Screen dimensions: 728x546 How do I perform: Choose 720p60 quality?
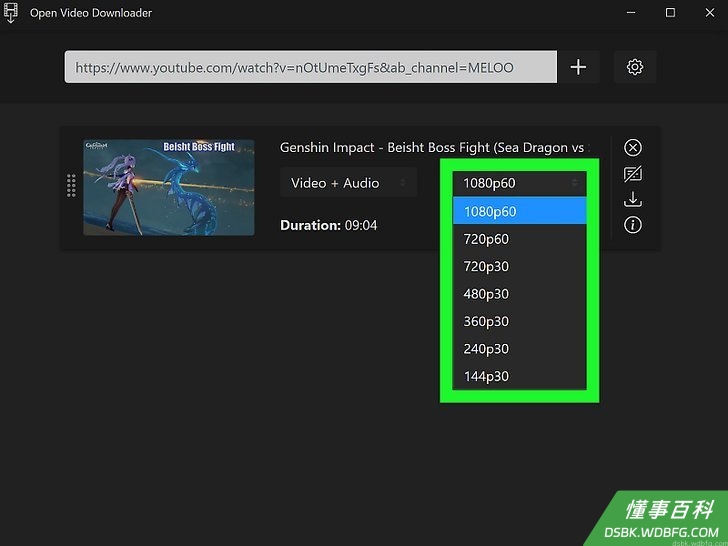tap(520, 239)
